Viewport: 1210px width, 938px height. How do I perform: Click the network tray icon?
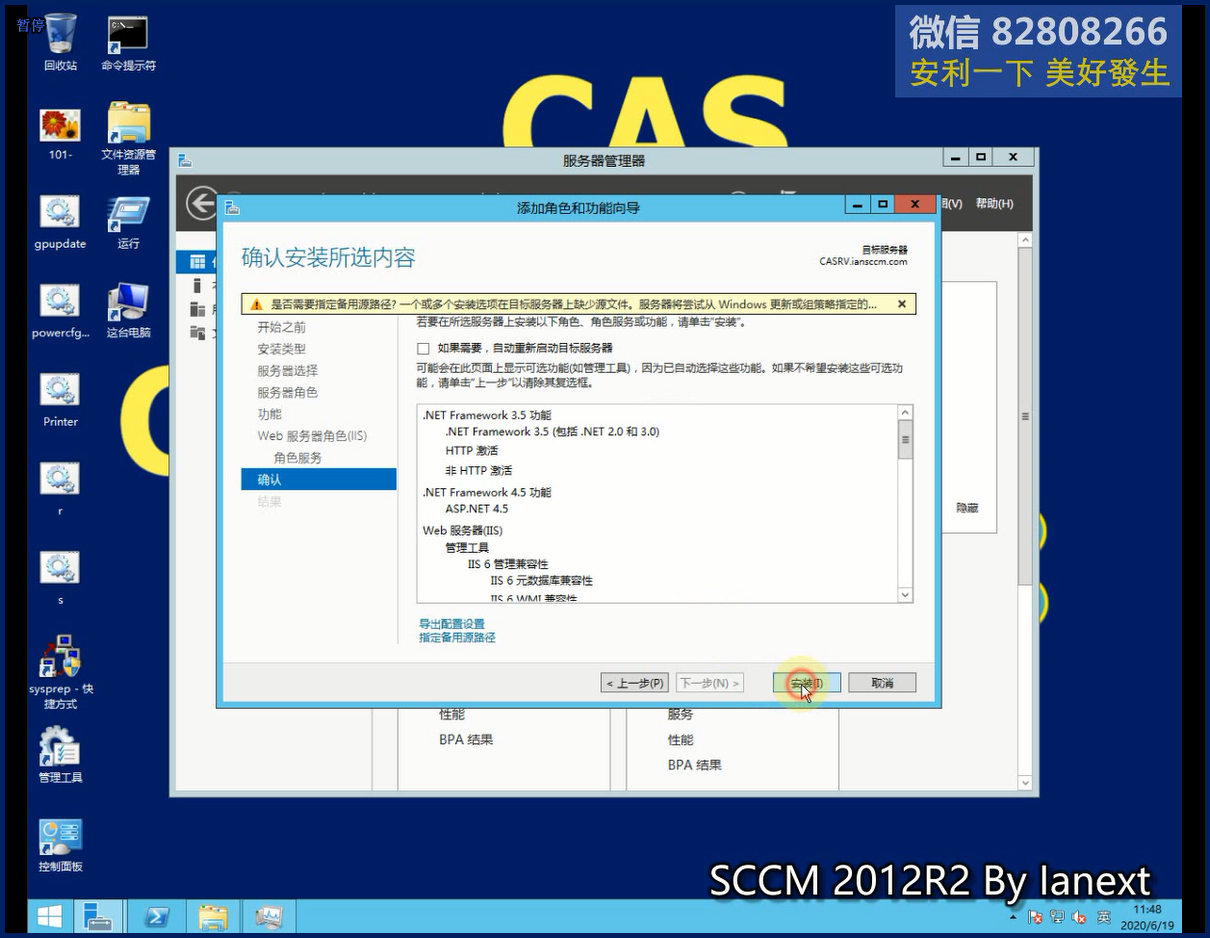pos(1057,917)
